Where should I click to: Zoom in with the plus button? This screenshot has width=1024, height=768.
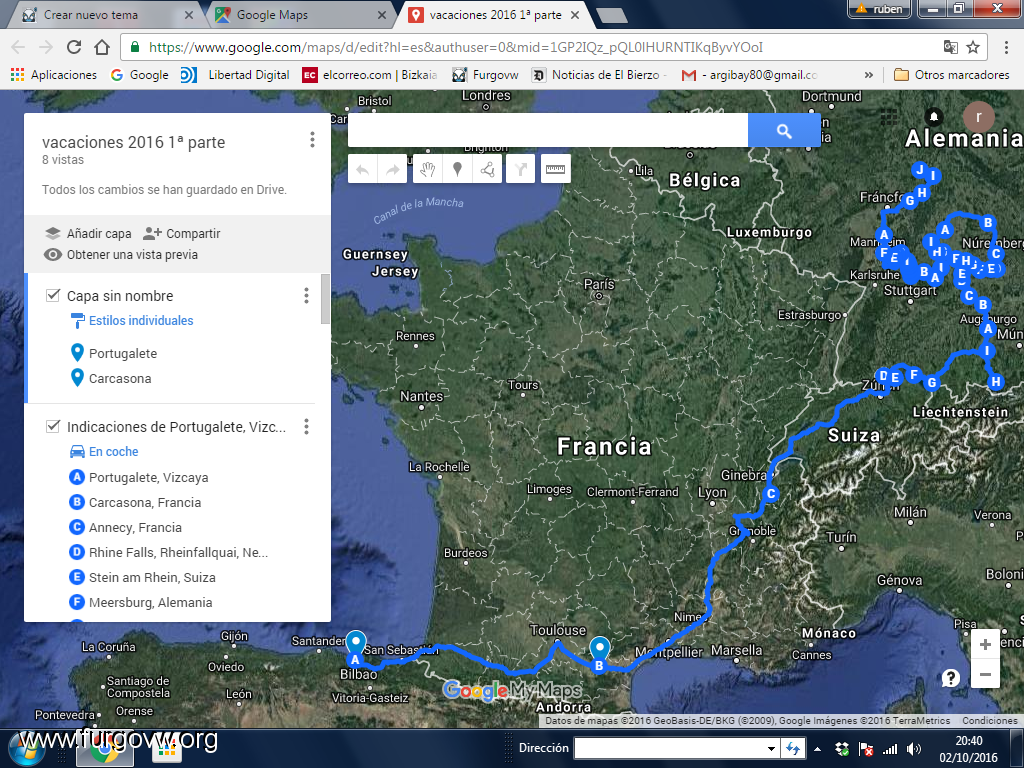point(985,645)
